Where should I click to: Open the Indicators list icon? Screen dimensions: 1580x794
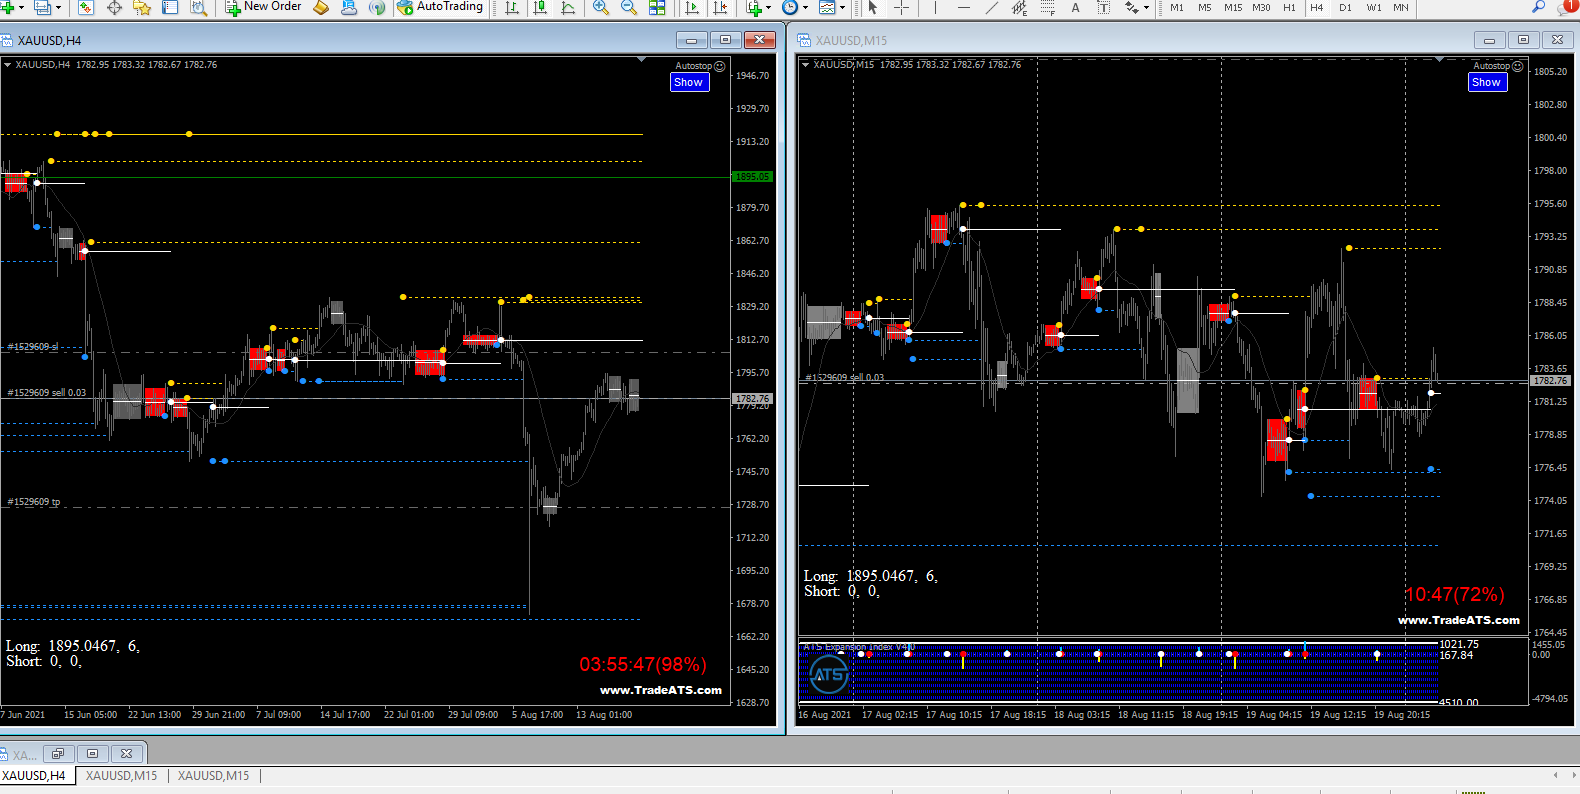(x=753, y=7)
